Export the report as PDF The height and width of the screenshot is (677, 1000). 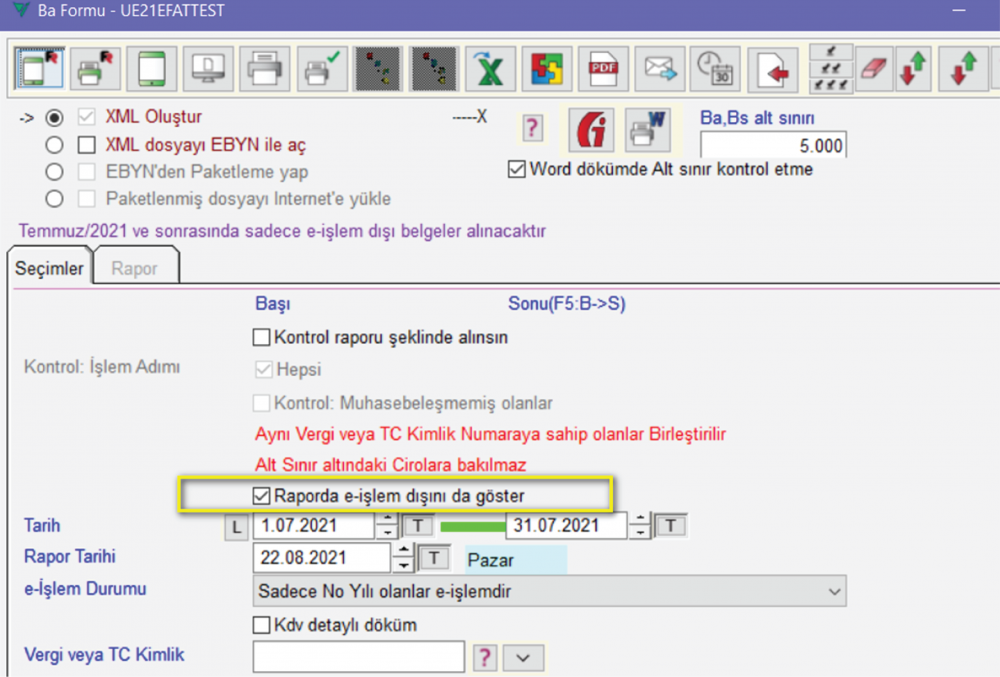click(x=603, y=69)
